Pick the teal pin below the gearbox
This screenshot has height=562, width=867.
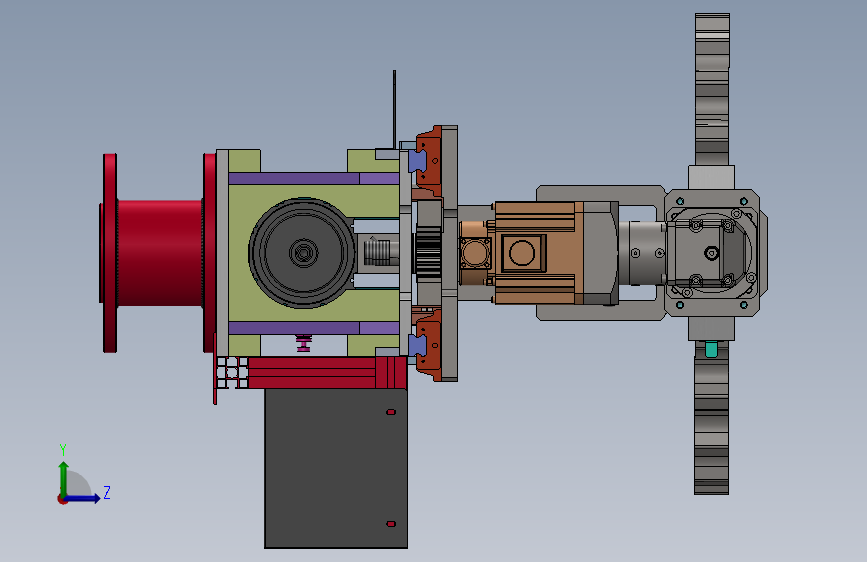711,349
